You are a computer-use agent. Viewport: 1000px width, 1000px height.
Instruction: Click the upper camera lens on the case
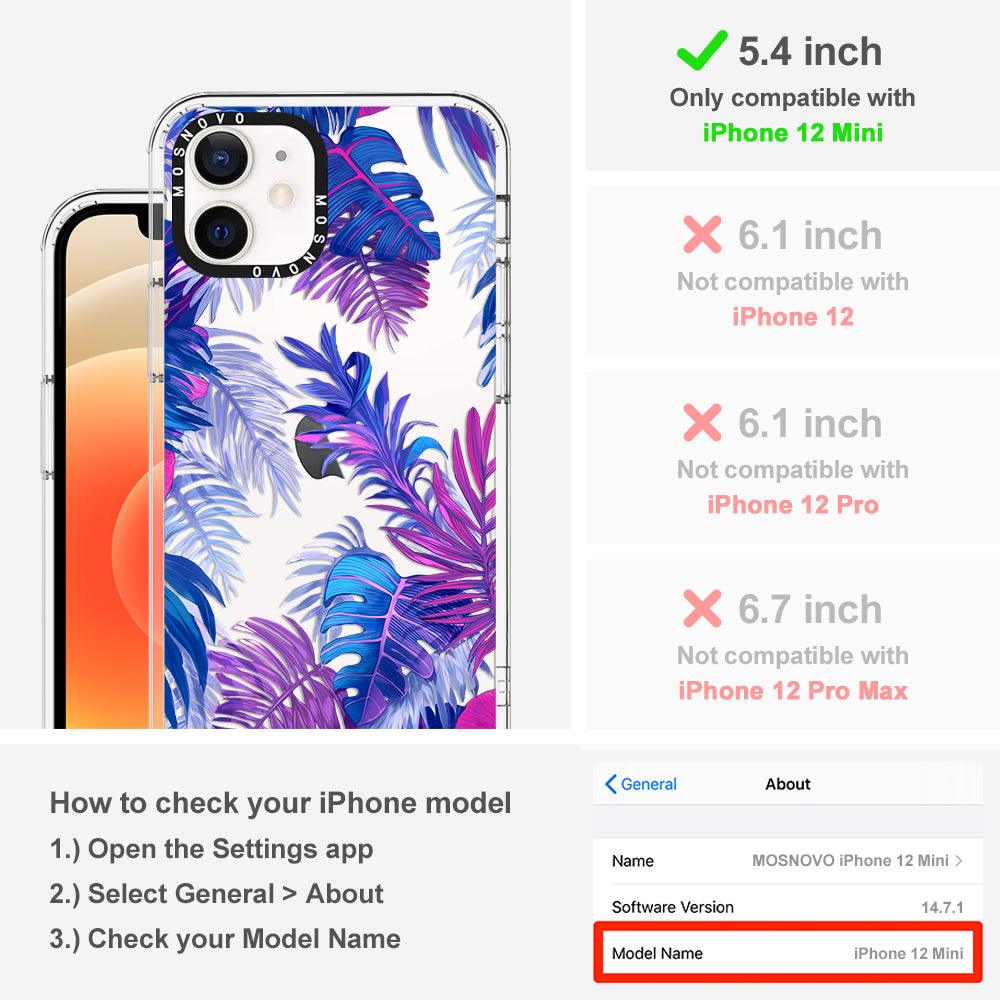(x=221, y=159)
